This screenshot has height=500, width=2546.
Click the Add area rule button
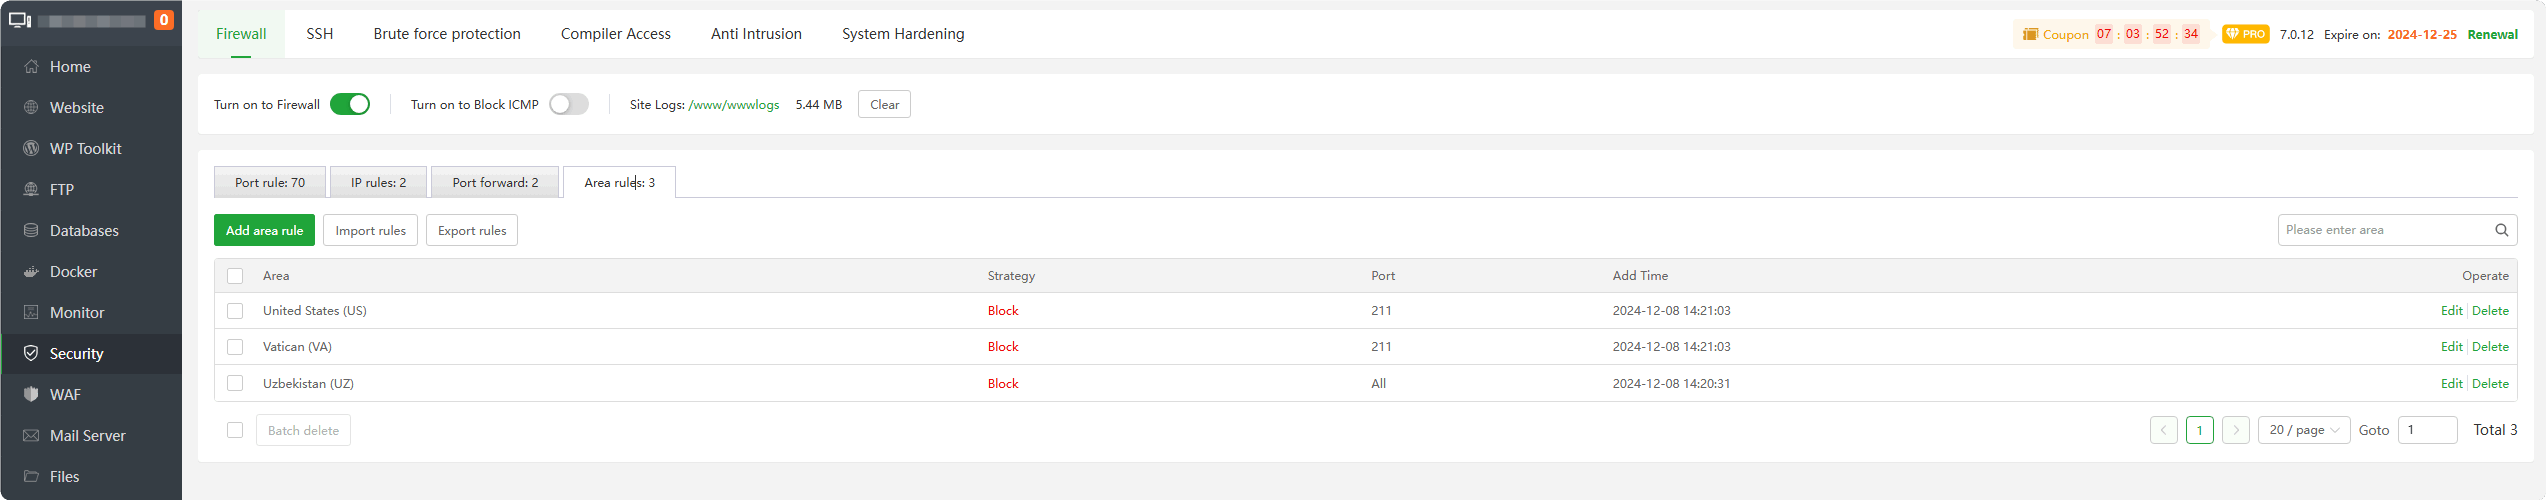(264, 230)
